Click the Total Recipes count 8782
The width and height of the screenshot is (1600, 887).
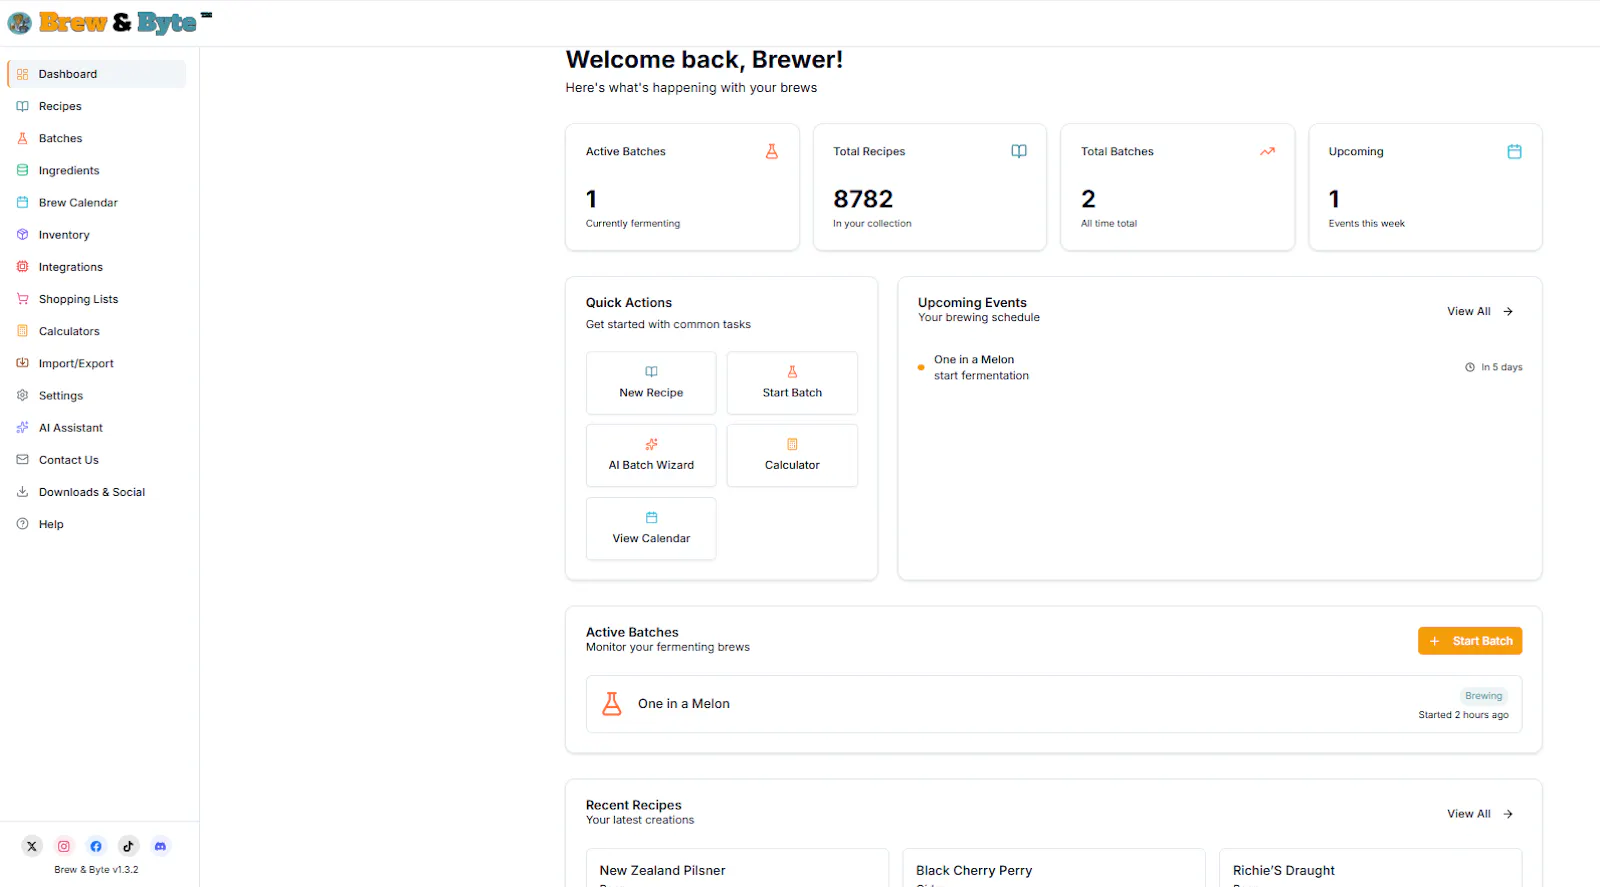point(863,199)
